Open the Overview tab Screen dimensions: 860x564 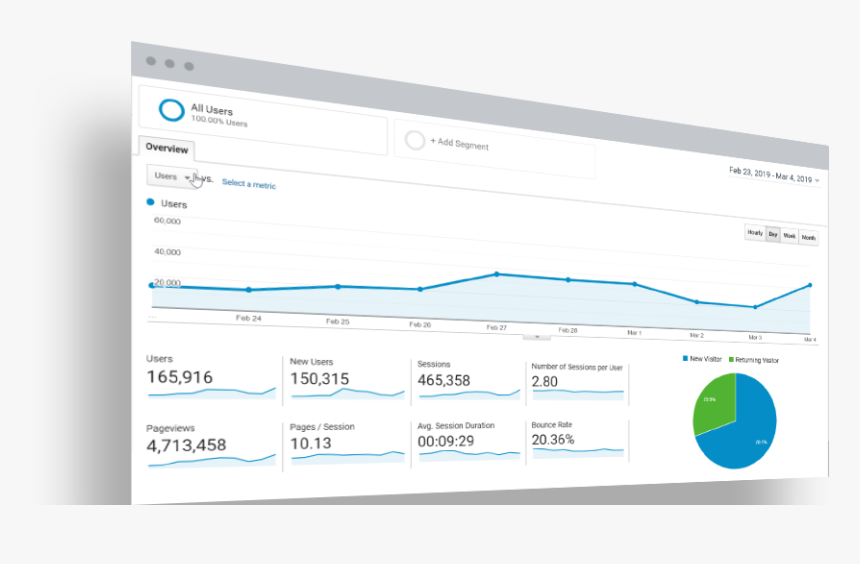(166, 148)
